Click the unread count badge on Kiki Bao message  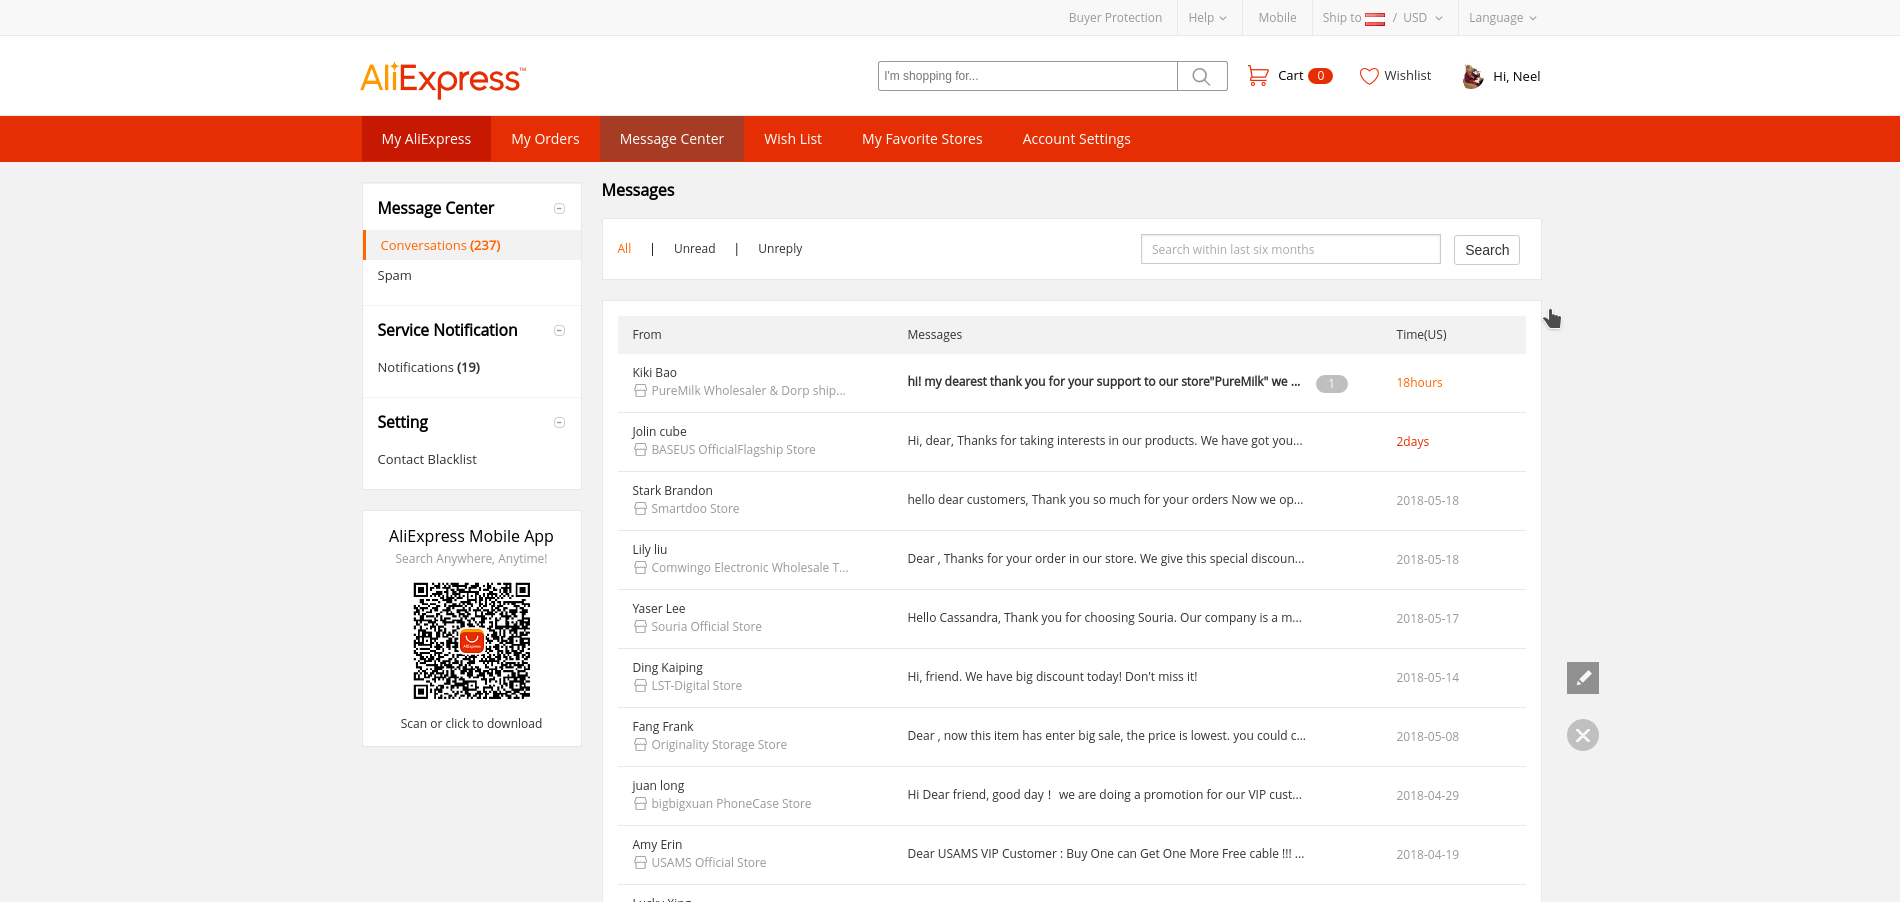tap(1331, 384)
